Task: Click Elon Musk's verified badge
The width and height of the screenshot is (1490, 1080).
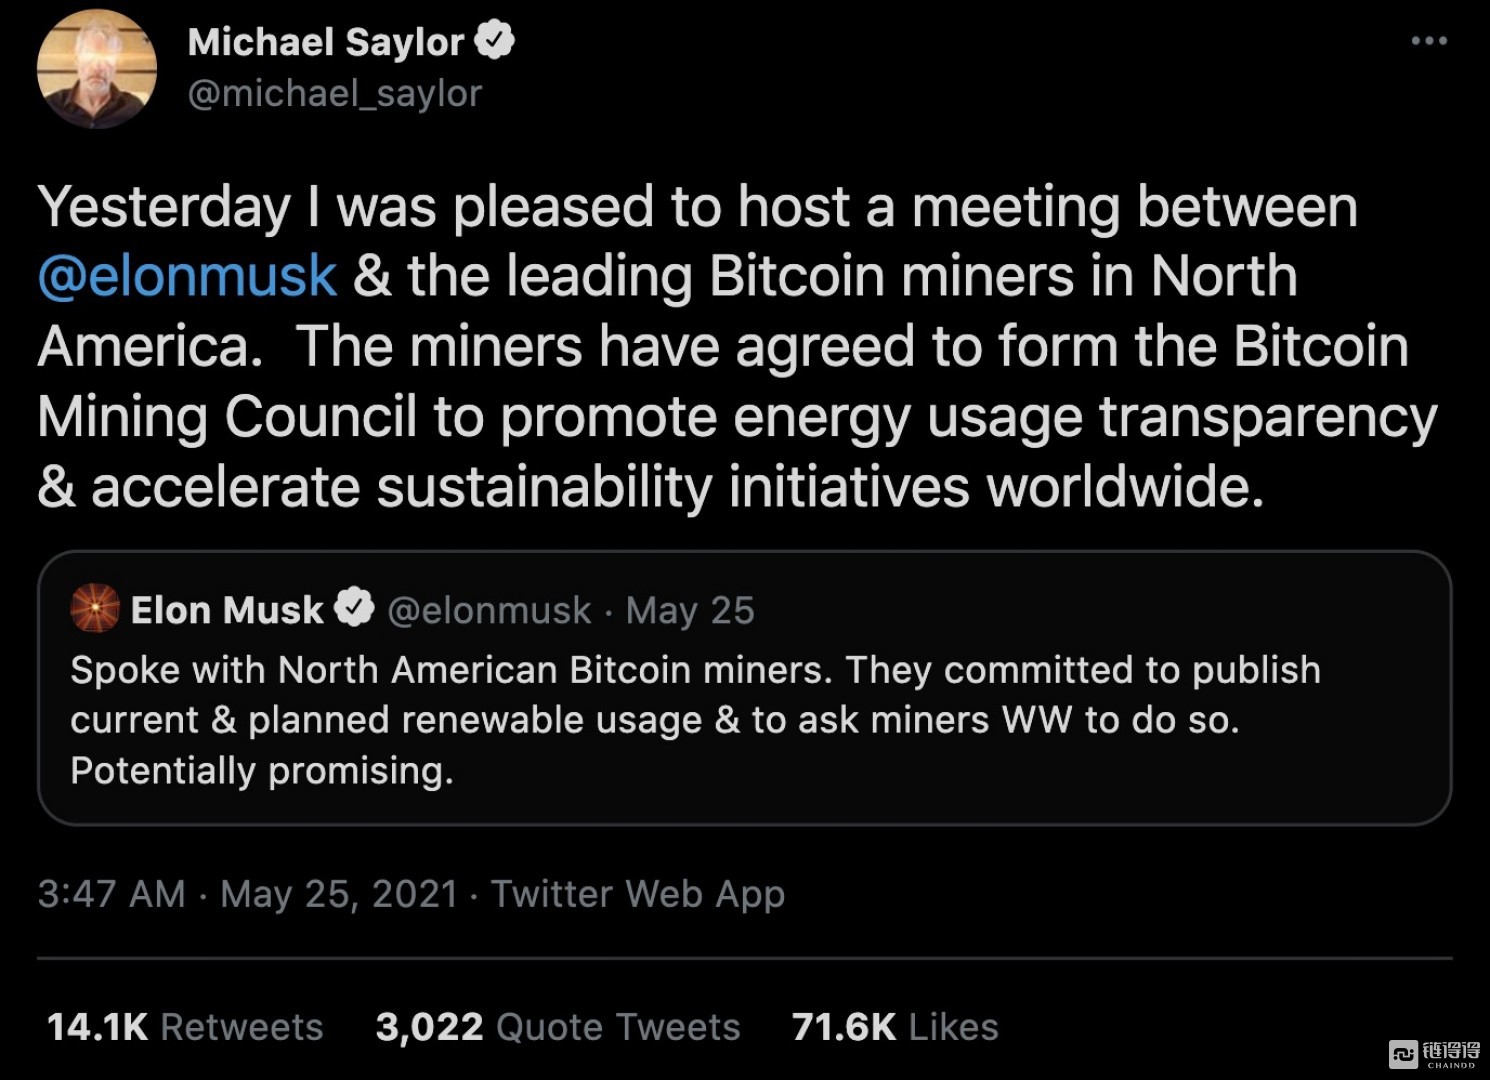Action: pyautogui.click(x=353, y=609)
